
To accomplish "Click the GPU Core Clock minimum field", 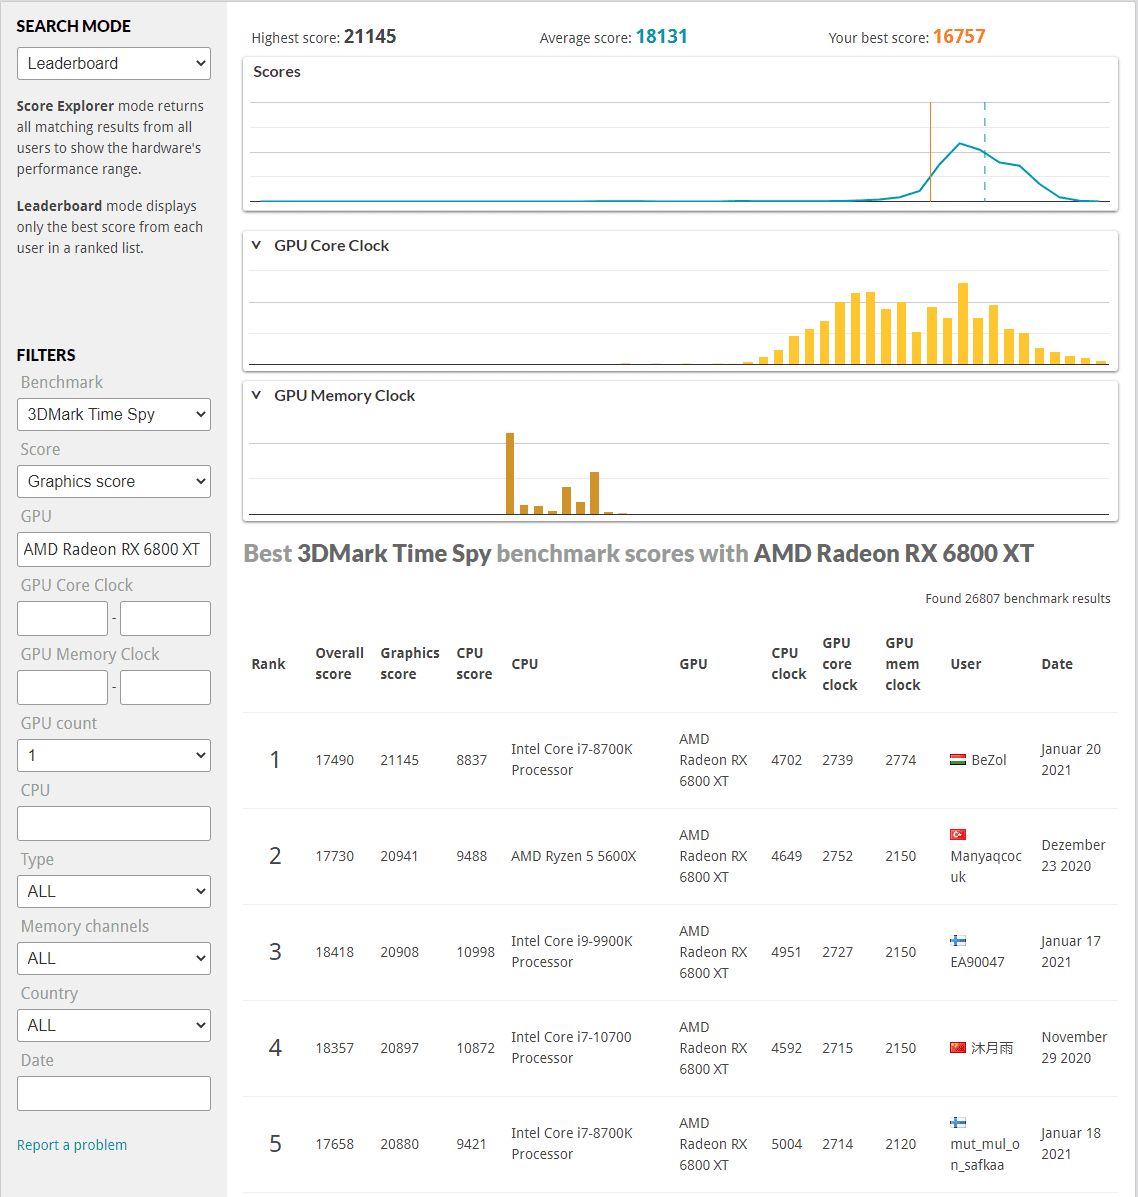I will [63, 618].
